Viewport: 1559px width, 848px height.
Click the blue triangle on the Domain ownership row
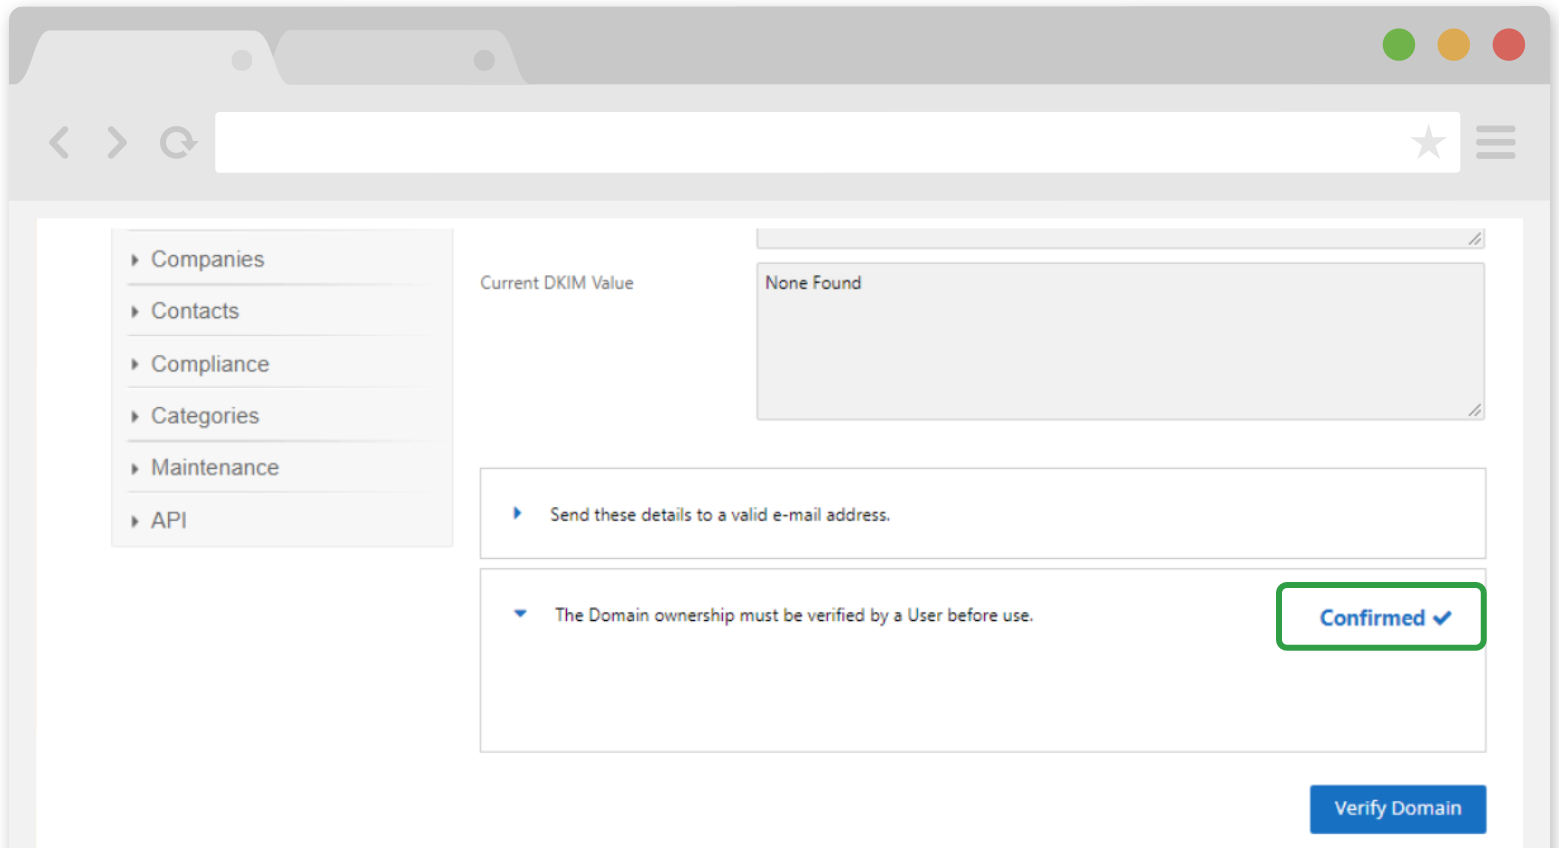tap(519, 613)
